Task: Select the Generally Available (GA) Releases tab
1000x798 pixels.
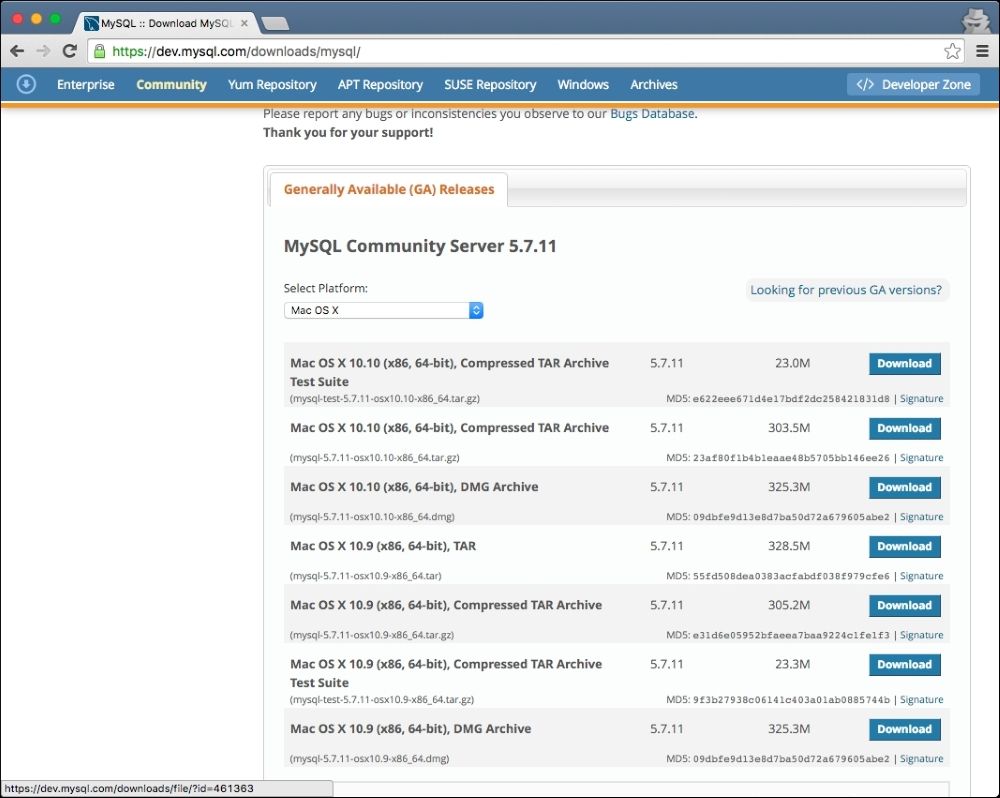Action: coord(389,189)
